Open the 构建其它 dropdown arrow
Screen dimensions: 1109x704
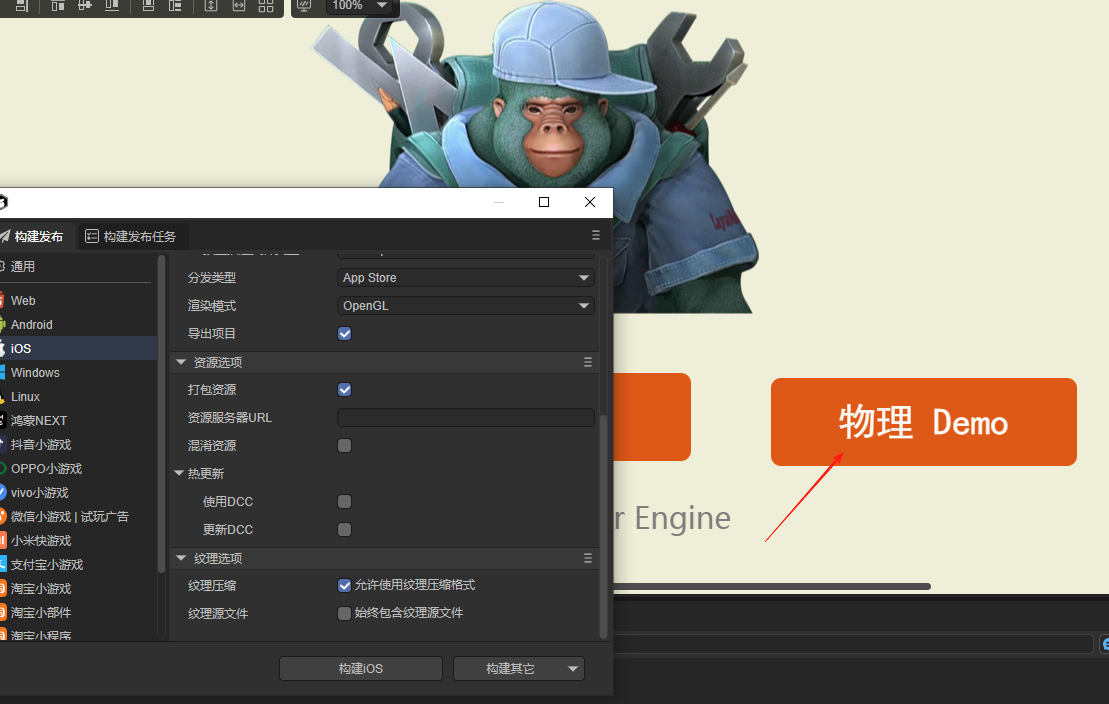click(573, 669)
